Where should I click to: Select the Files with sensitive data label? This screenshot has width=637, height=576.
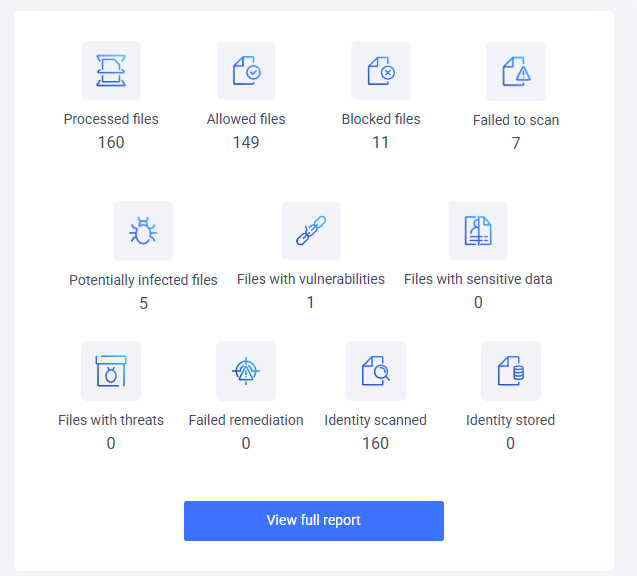coord(478,279)
